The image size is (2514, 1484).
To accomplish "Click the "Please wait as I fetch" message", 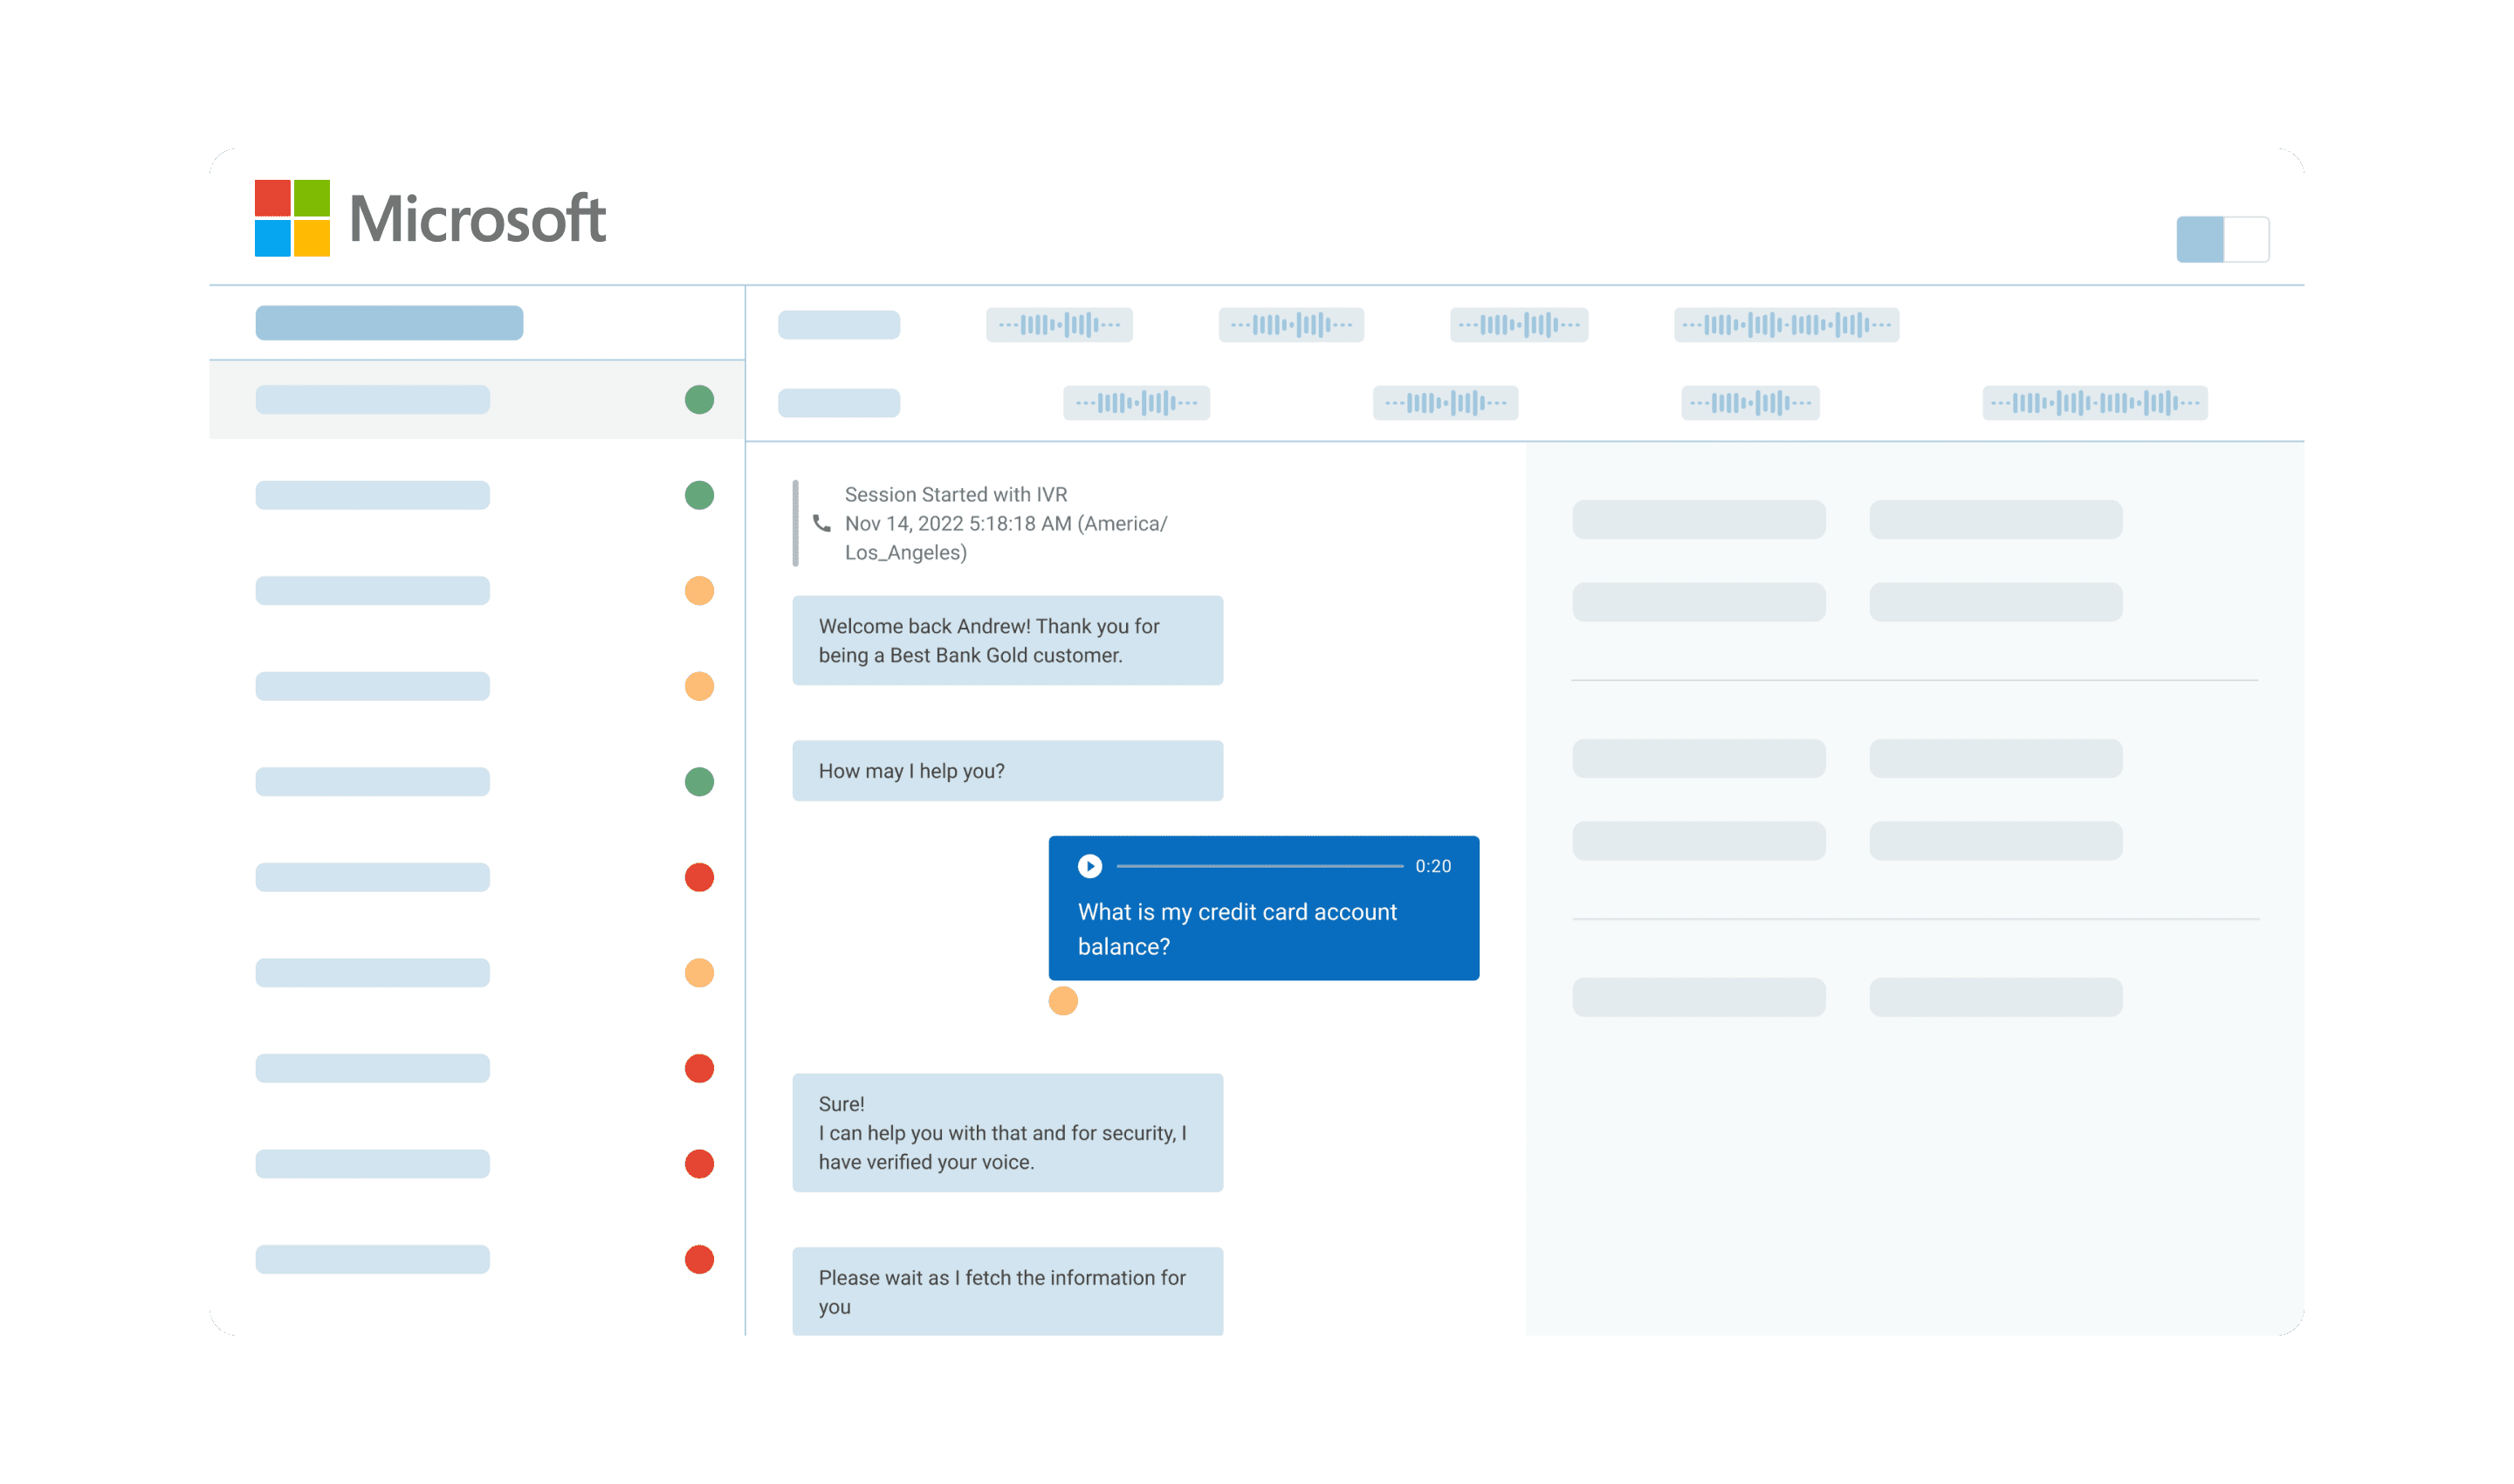I will point(1007,1291).
